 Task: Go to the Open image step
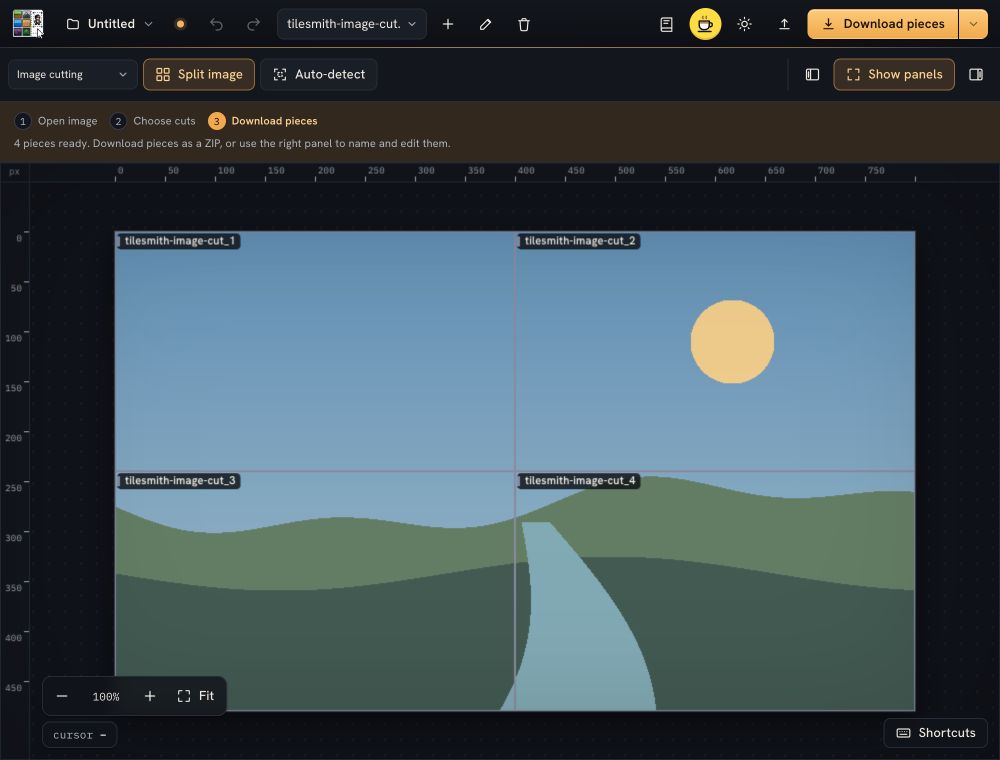(56, 121)
